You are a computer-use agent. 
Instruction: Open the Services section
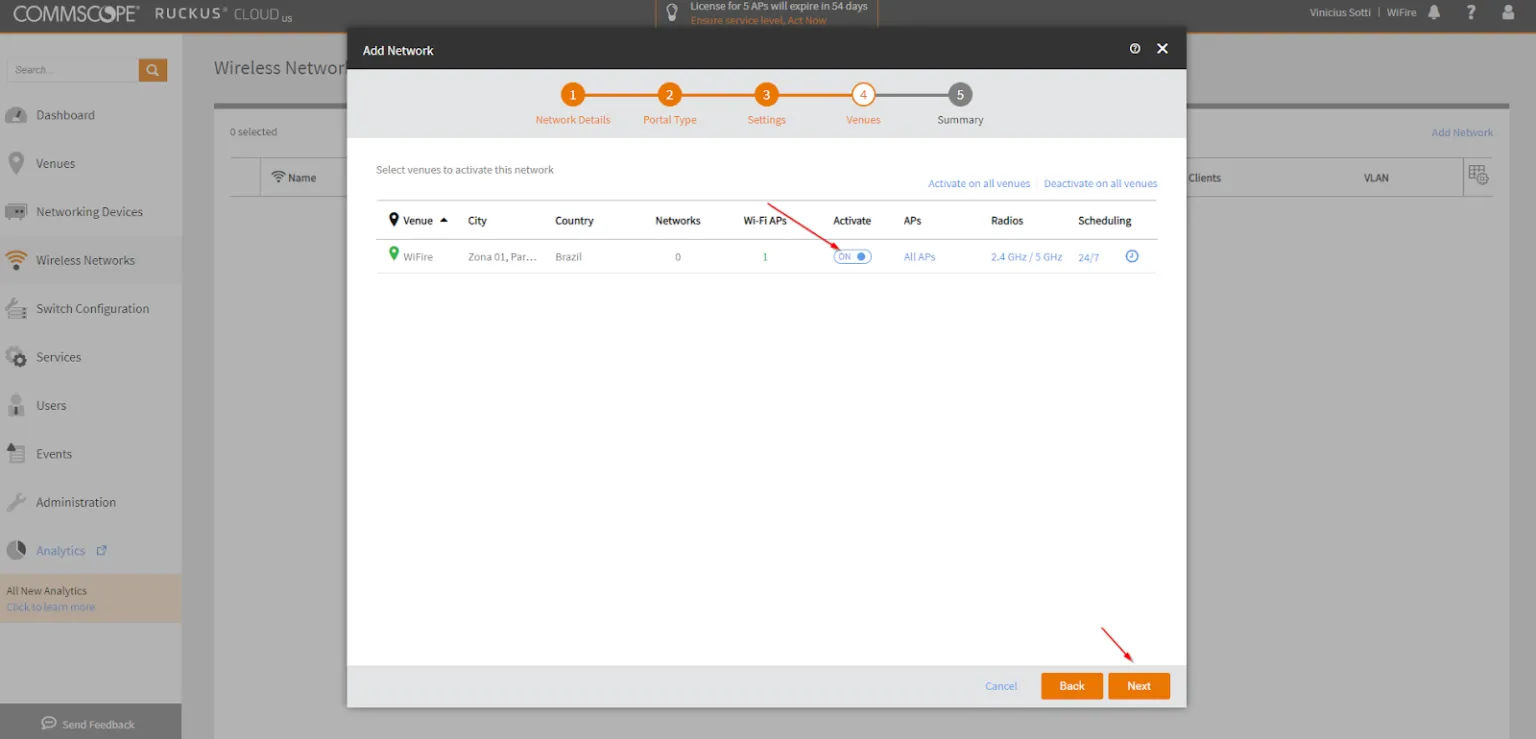[x=58, y=357]
